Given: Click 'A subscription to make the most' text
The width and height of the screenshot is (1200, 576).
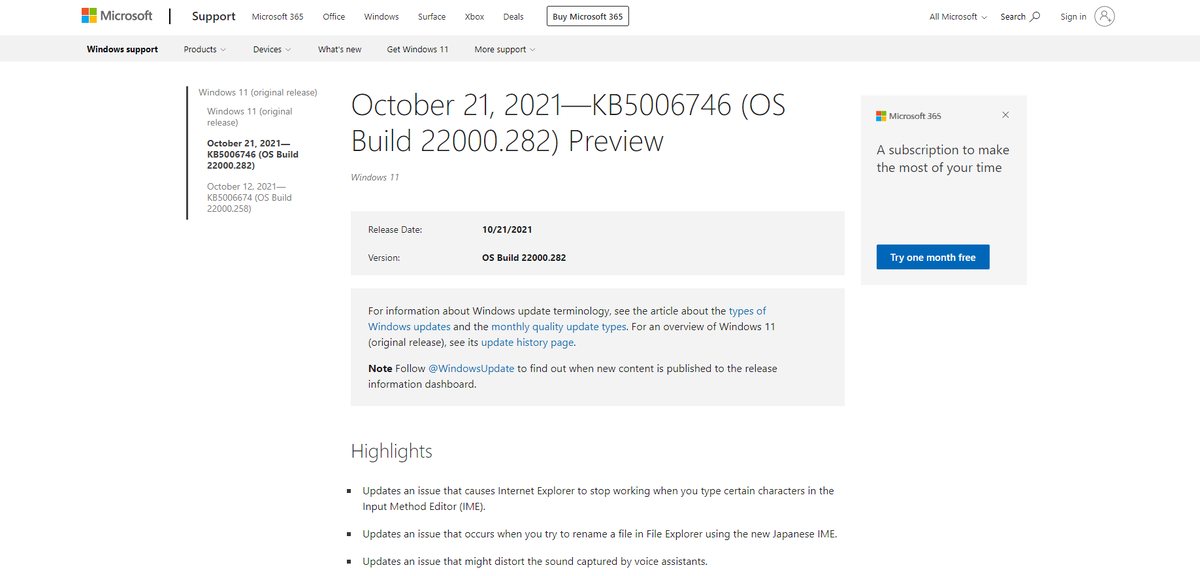Looking at the screenshot, I should (x=943, y=159).
